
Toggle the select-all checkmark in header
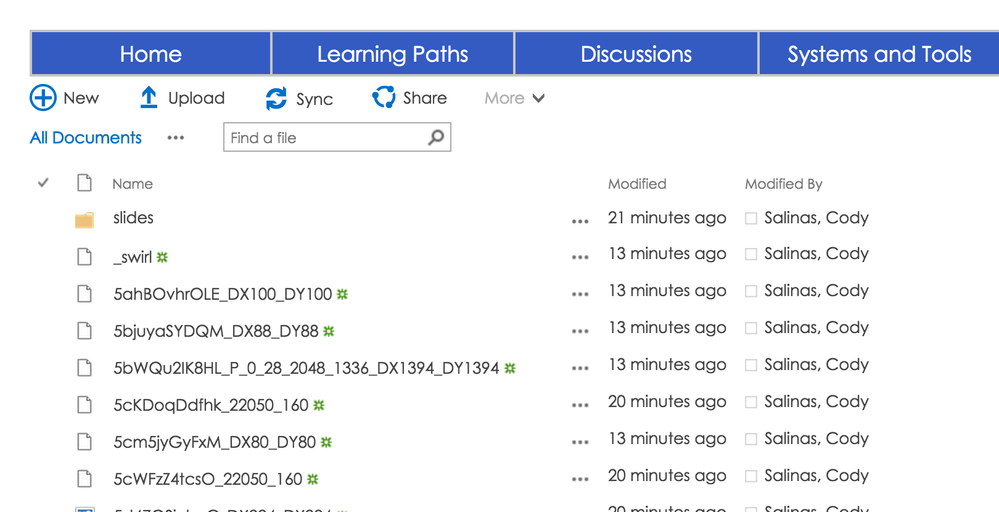(x=43, y=183)
